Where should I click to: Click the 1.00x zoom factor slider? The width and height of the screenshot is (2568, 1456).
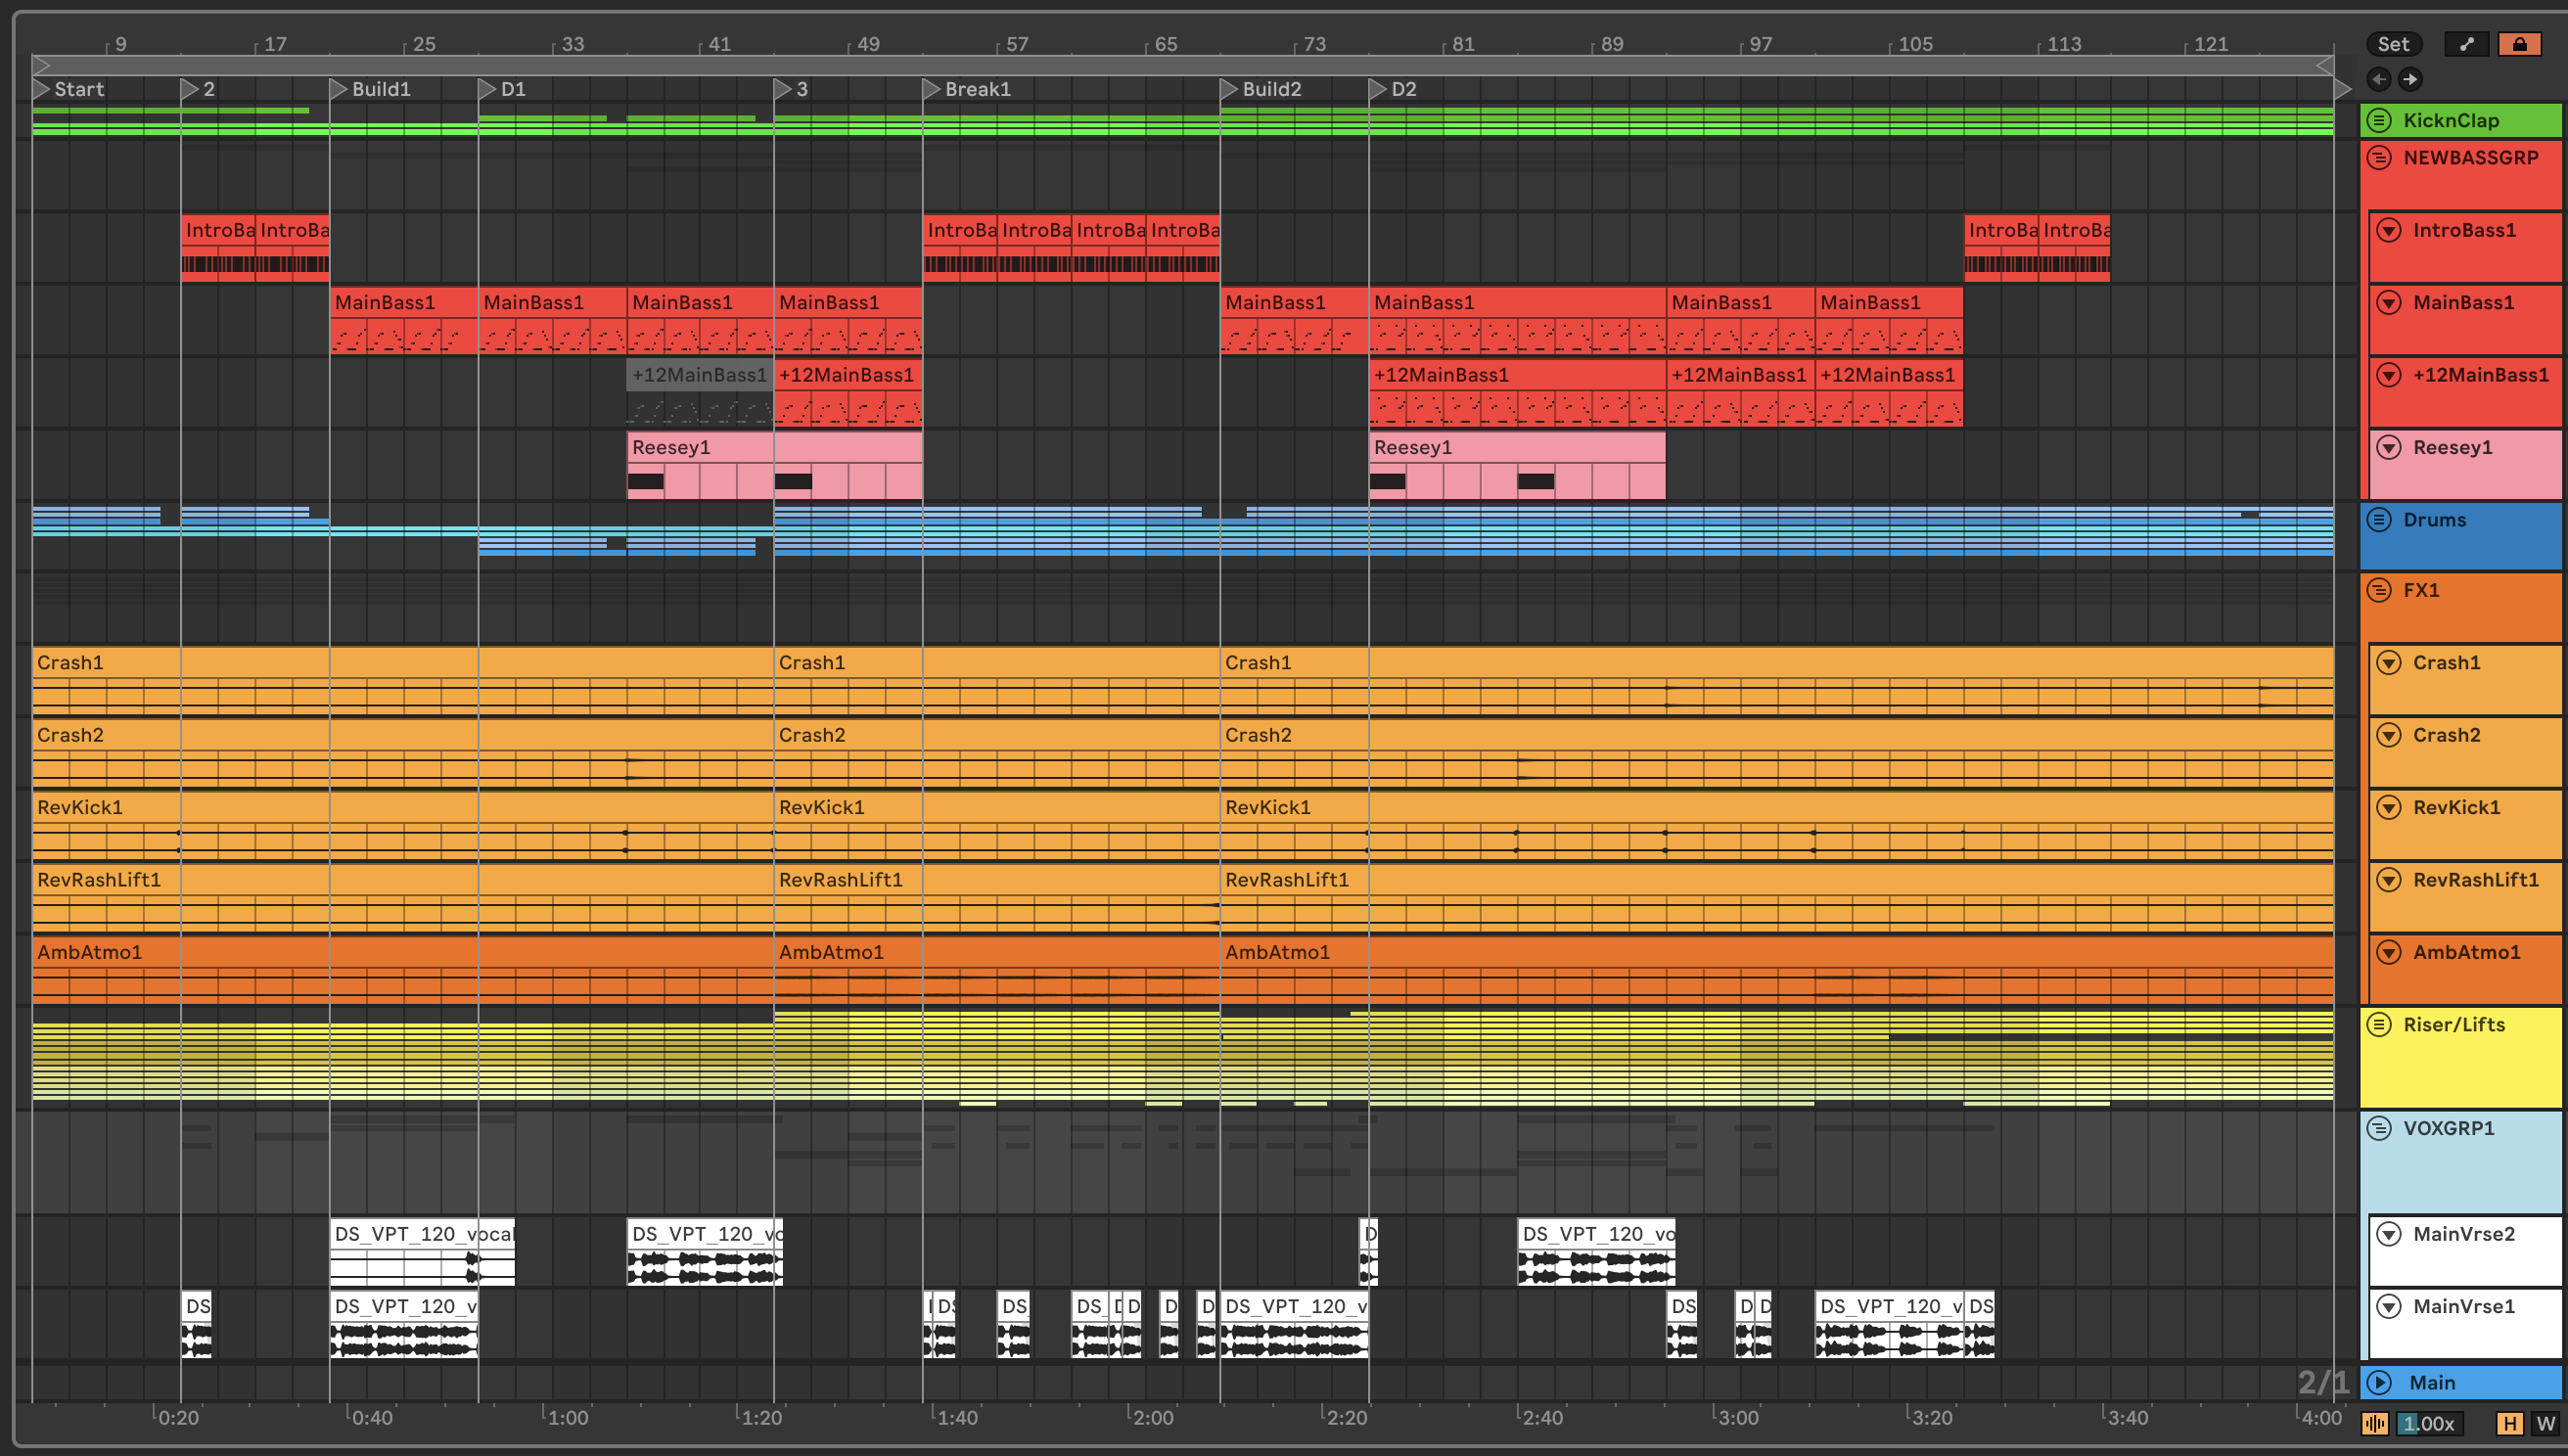pos(2429,1423)
